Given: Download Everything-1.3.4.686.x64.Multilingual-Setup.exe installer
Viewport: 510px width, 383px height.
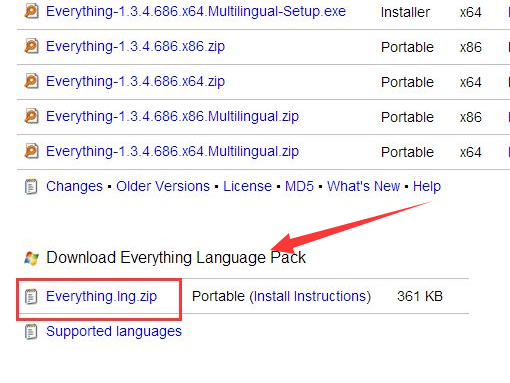Looking at the screenshot, I should pyautogui.click(x=196, y=12).
